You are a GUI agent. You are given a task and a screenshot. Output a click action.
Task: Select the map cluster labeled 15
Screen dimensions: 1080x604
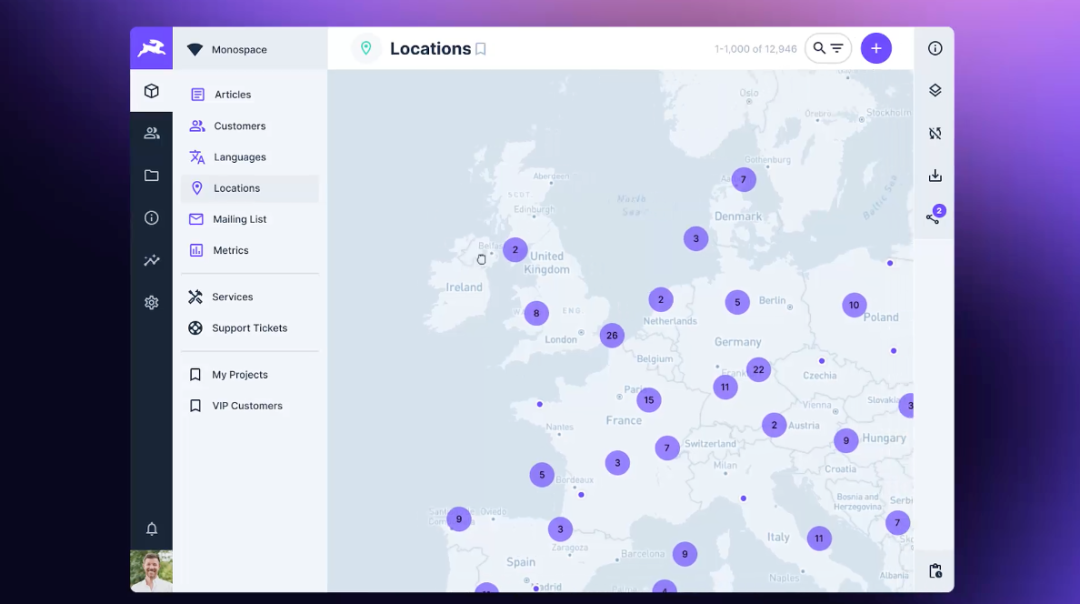tap(649, 400)
